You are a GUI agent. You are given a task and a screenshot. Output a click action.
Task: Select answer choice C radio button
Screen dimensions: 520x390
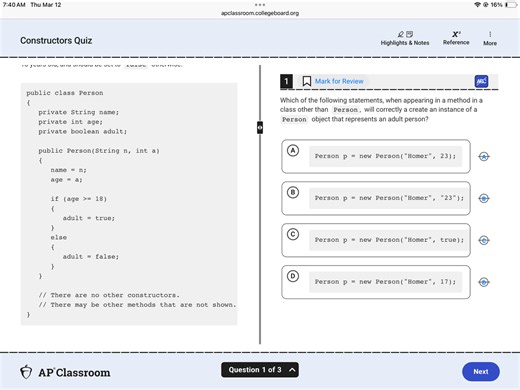tap(293, 234)
